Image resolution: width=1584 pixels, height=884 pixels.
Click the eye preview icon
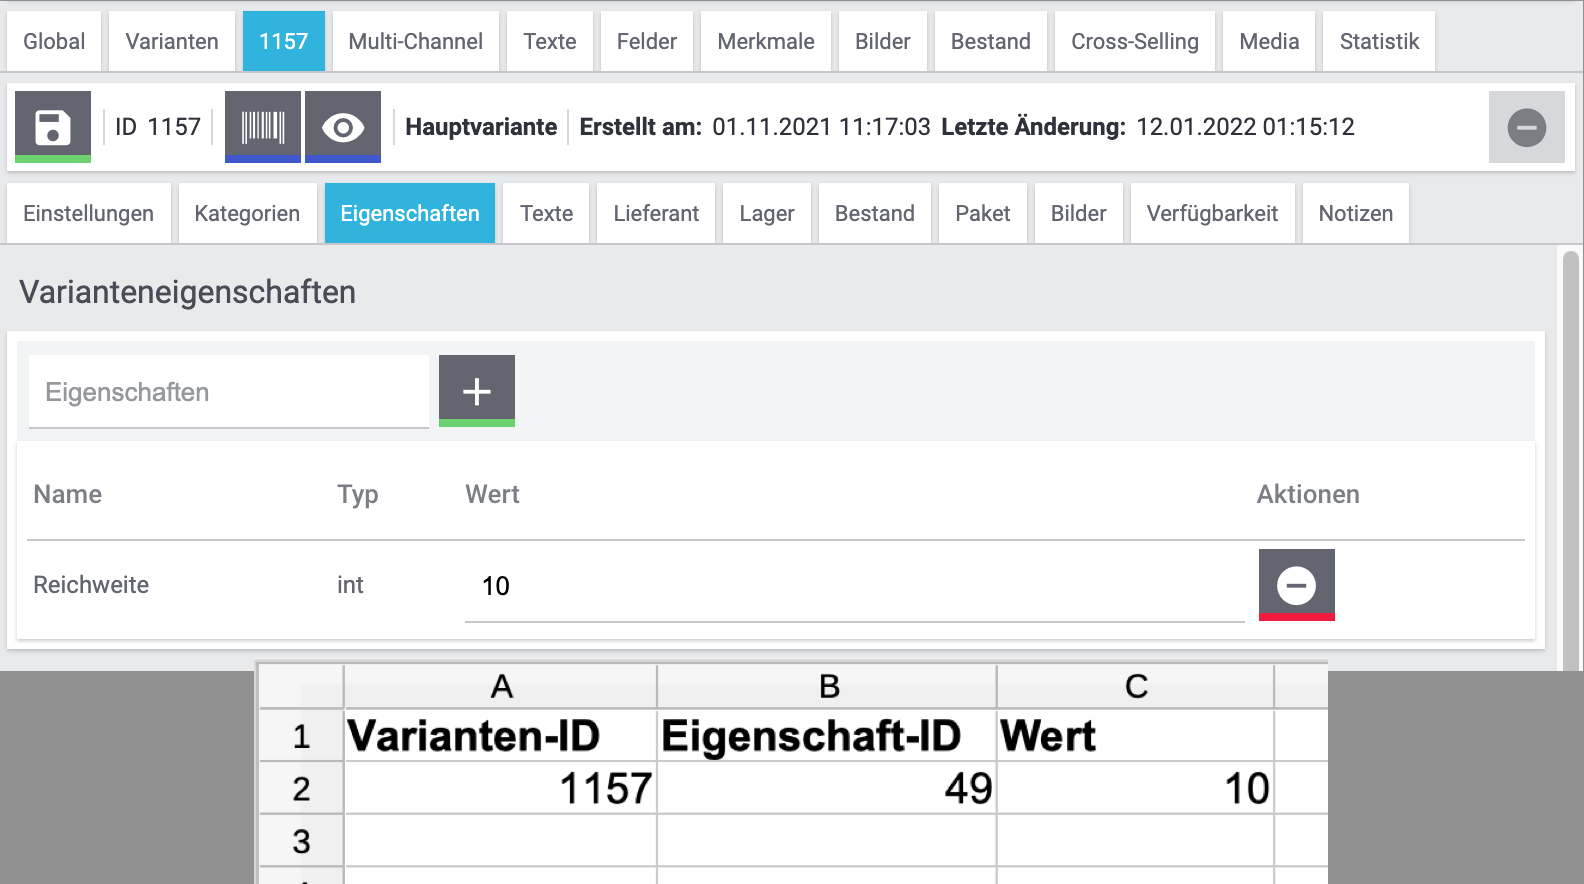pos(343,127)
